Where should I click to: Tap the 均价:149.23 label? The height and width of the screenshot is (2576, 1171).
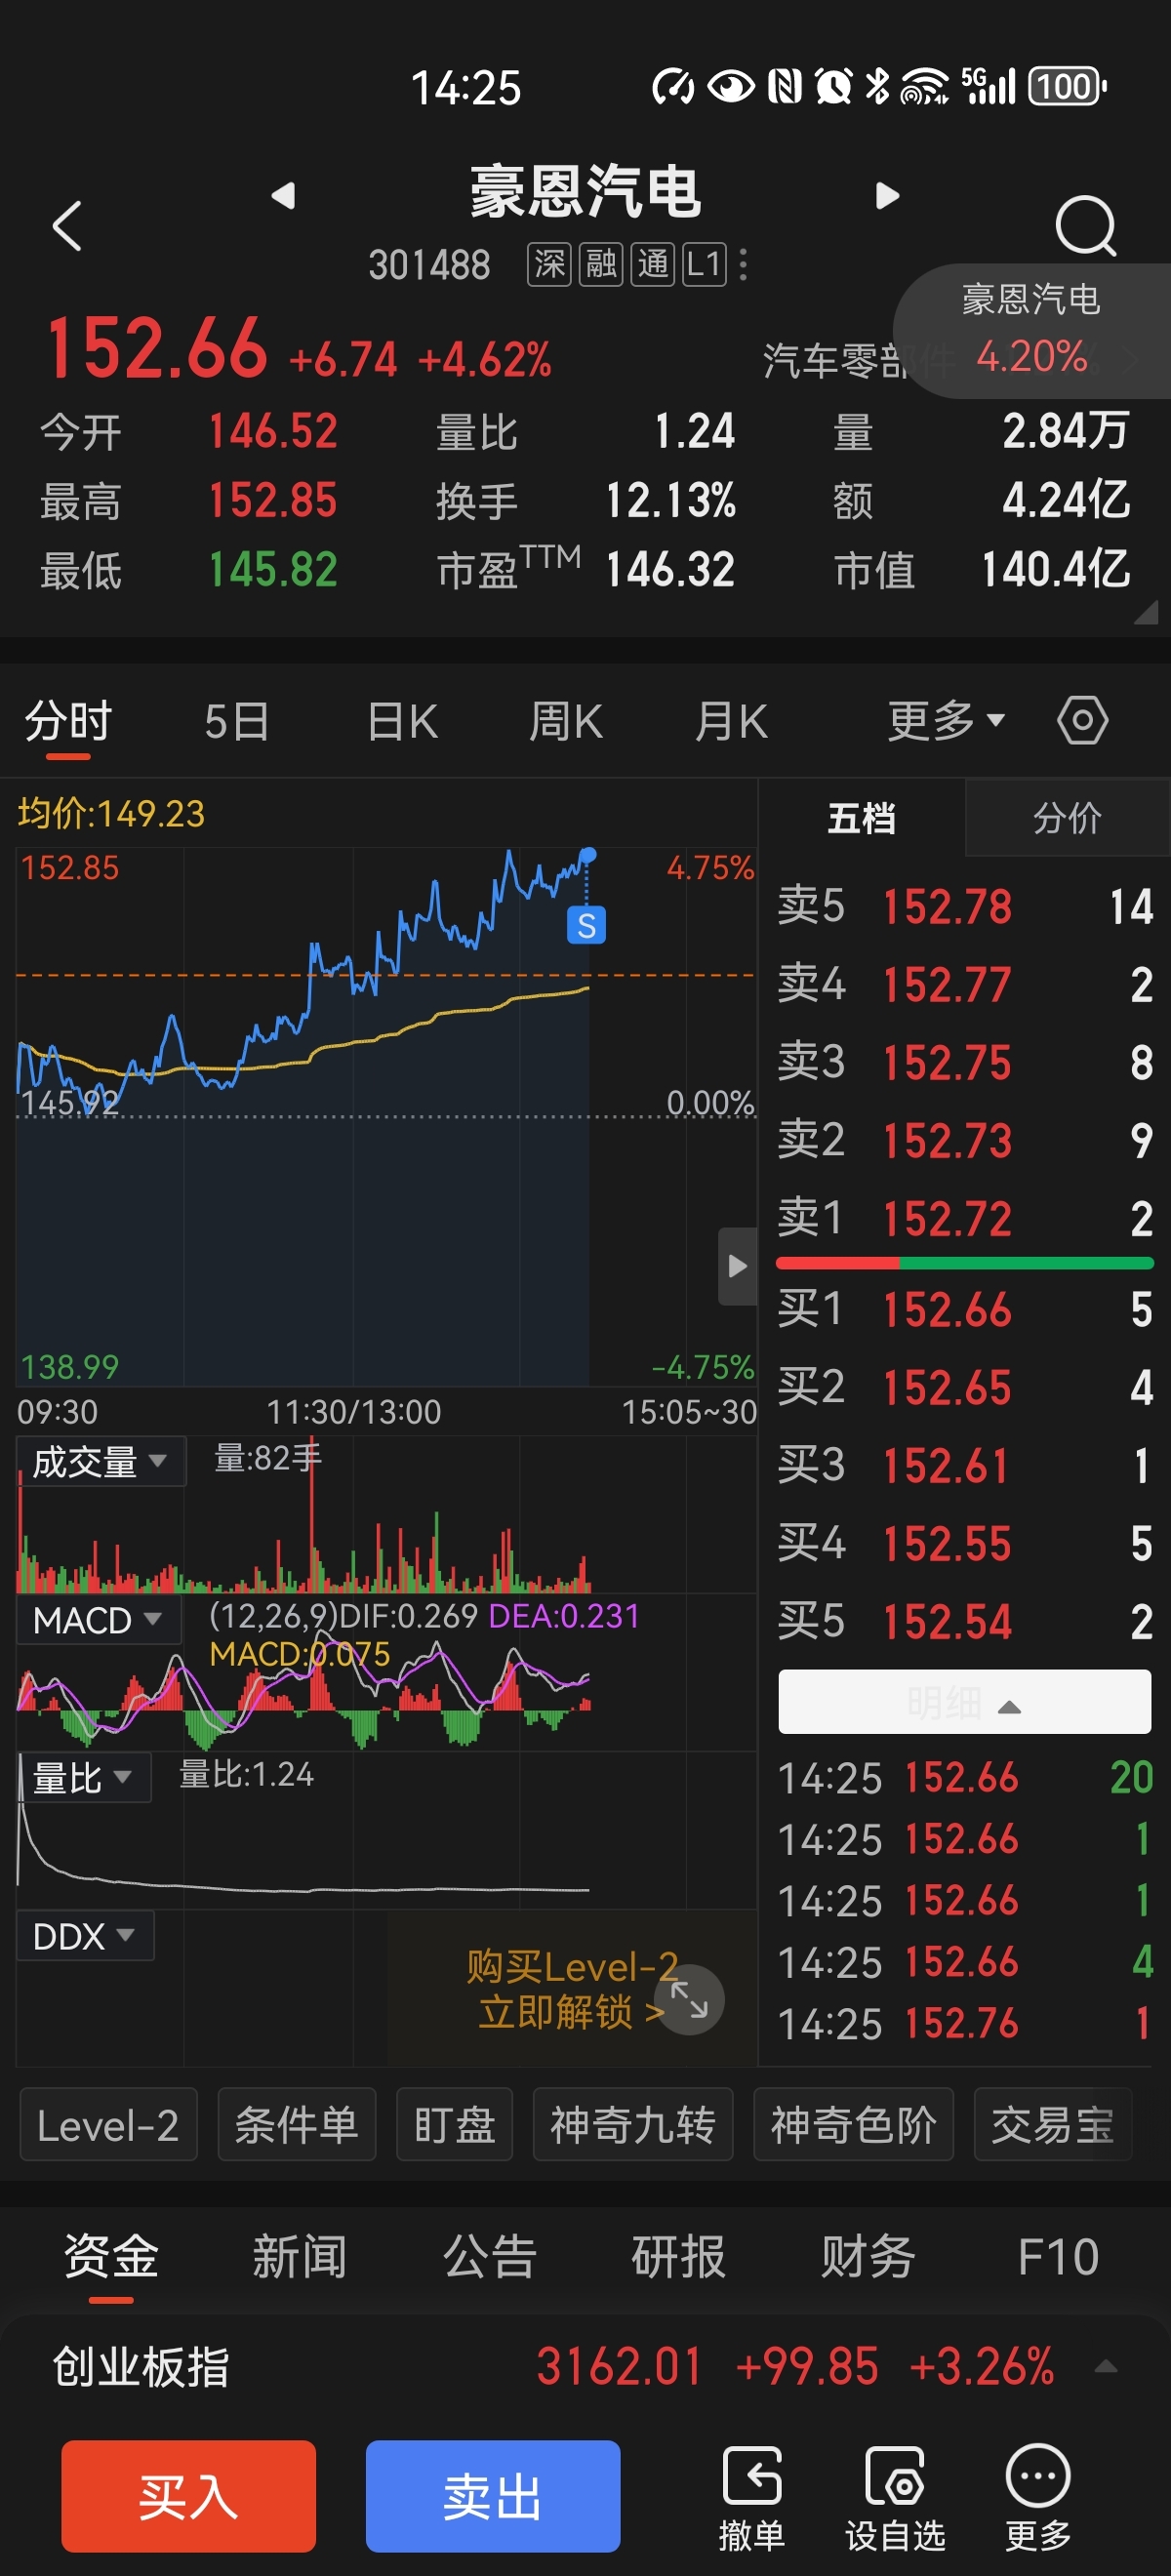coord(110,814)
